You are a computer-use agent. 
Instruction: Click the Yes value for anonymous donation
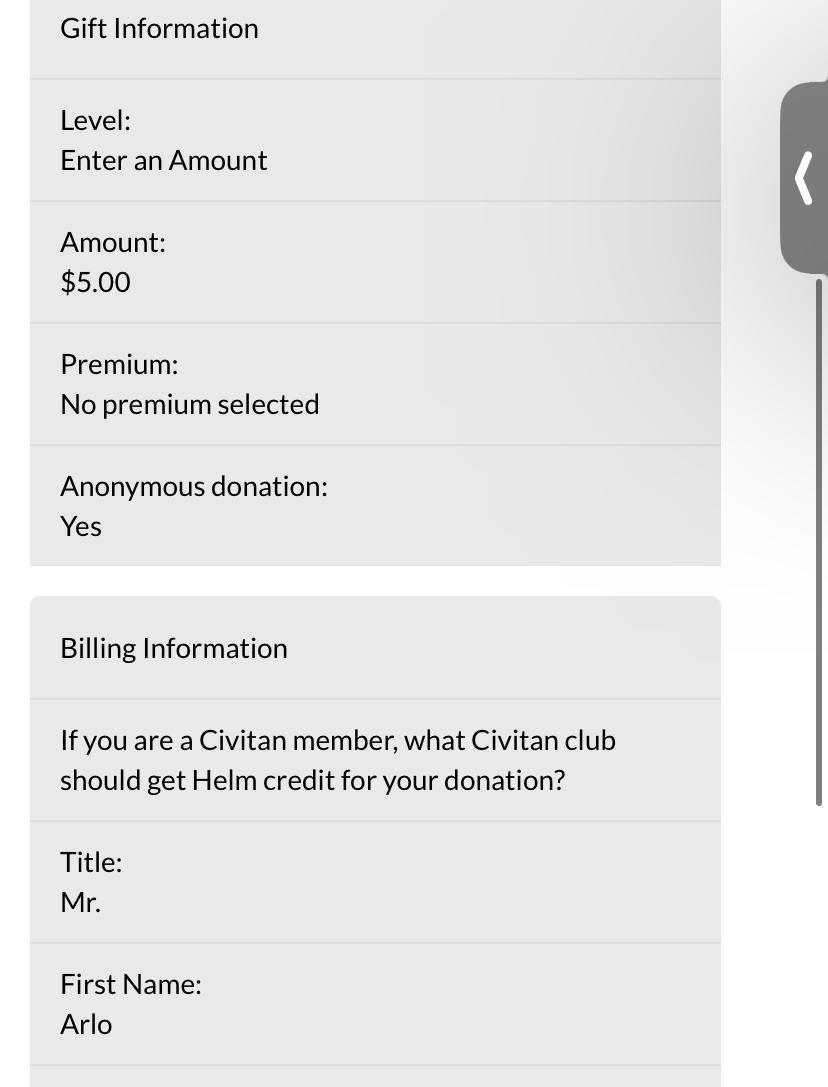click(x=81, y=526)
